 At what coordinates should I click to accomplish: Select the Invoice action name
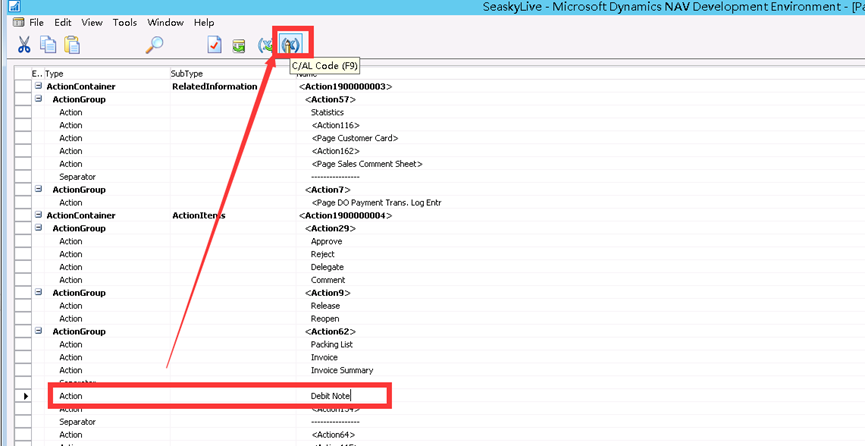pyautogui.click(x=324, y=357)
